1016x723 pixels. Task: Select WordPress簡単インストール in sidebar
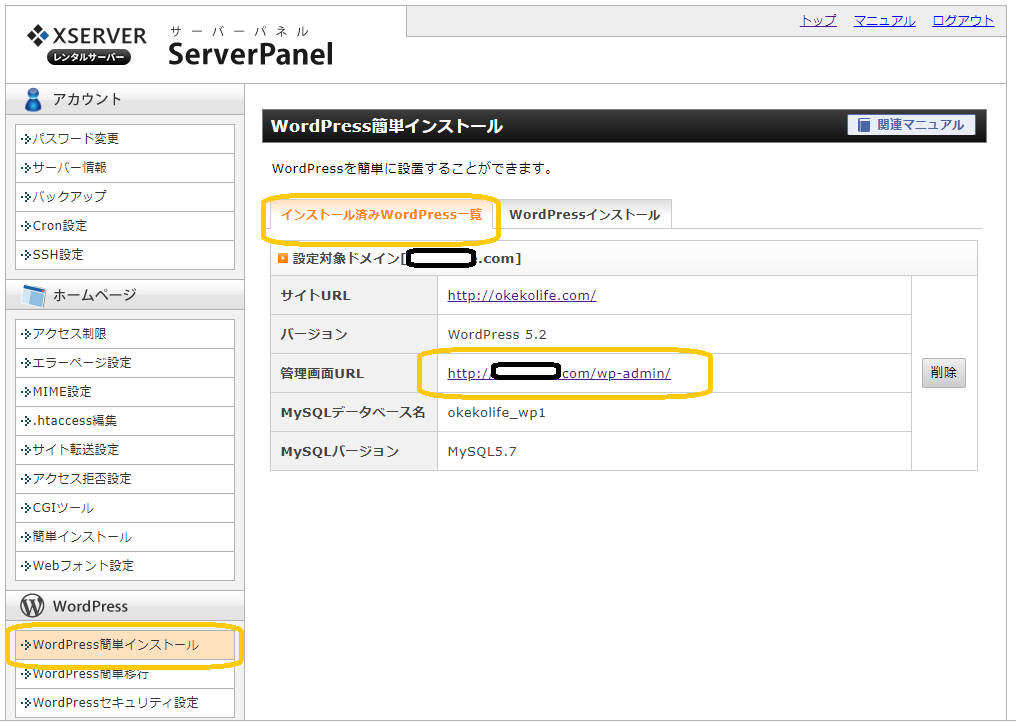pos(125,645)
